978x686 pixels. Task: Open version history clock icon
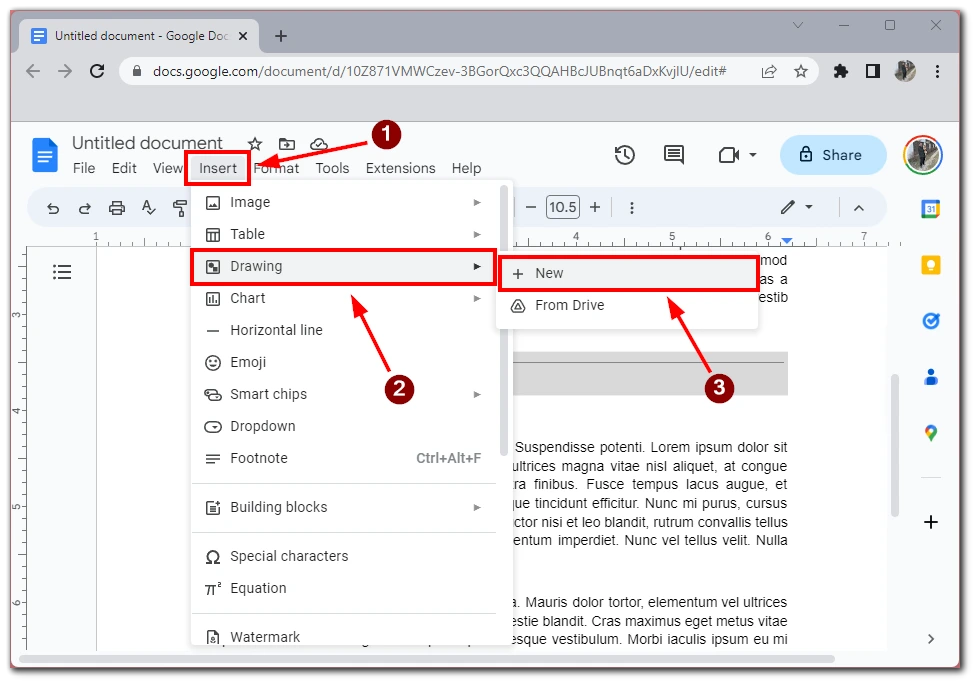tap(624, 155)
